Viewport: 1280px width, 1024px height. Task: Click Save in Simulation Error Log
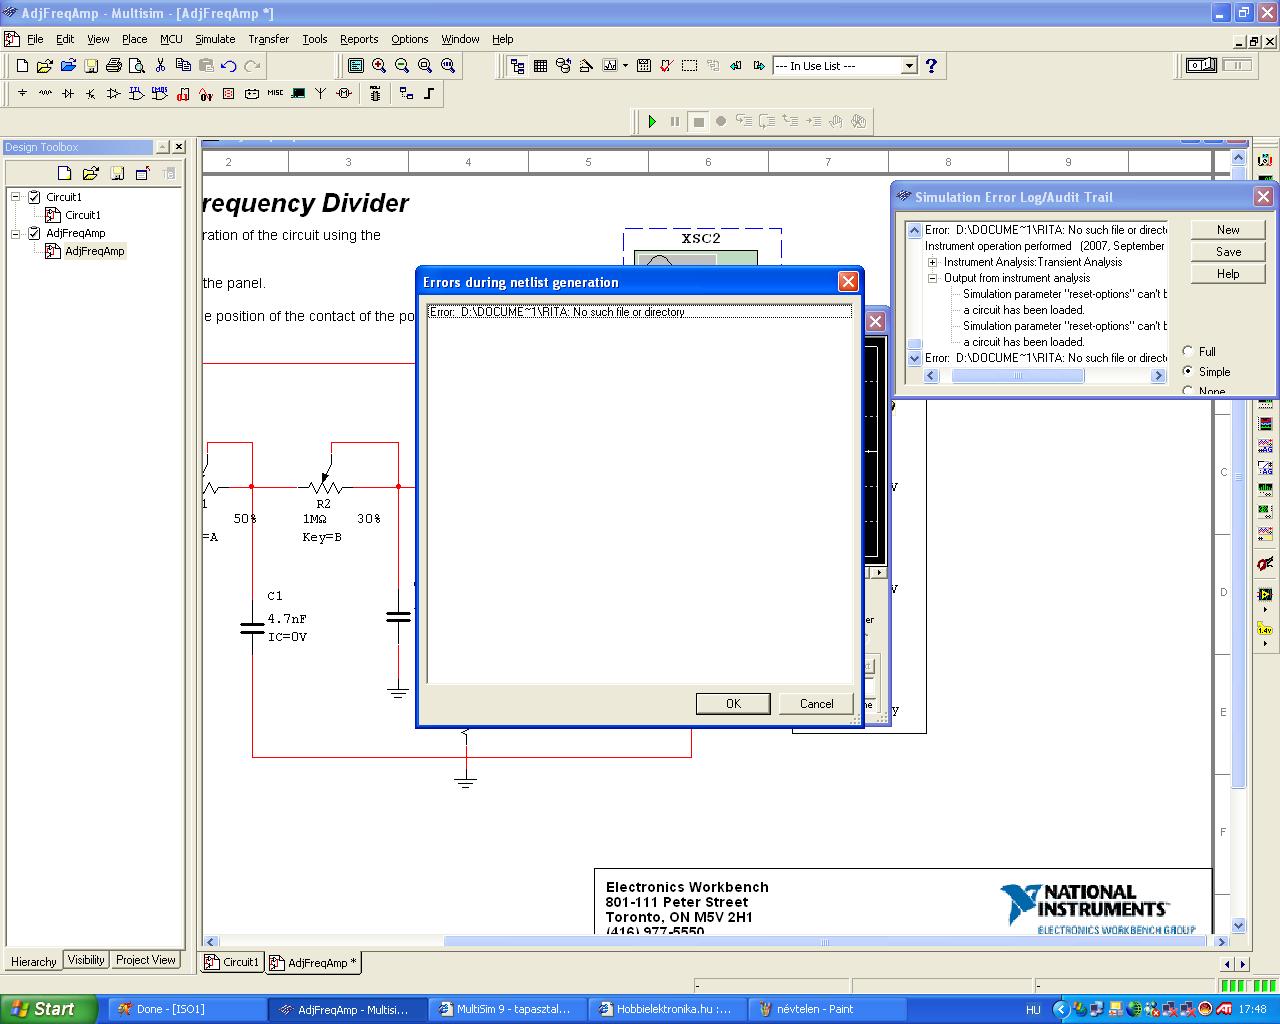tap(1228, 252)
